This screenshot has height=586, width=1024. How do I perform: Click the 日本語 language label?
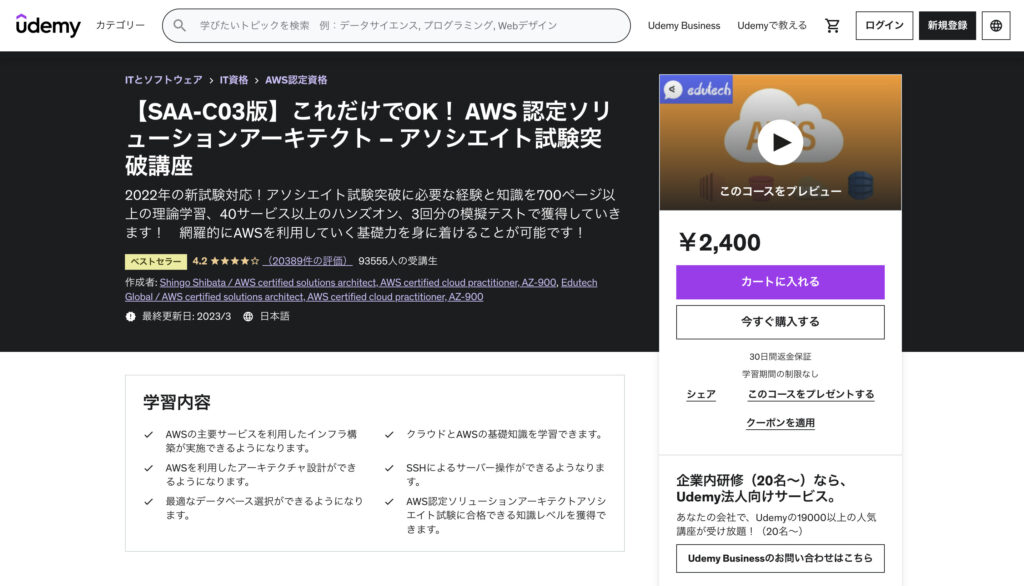(x=274, y=316)
